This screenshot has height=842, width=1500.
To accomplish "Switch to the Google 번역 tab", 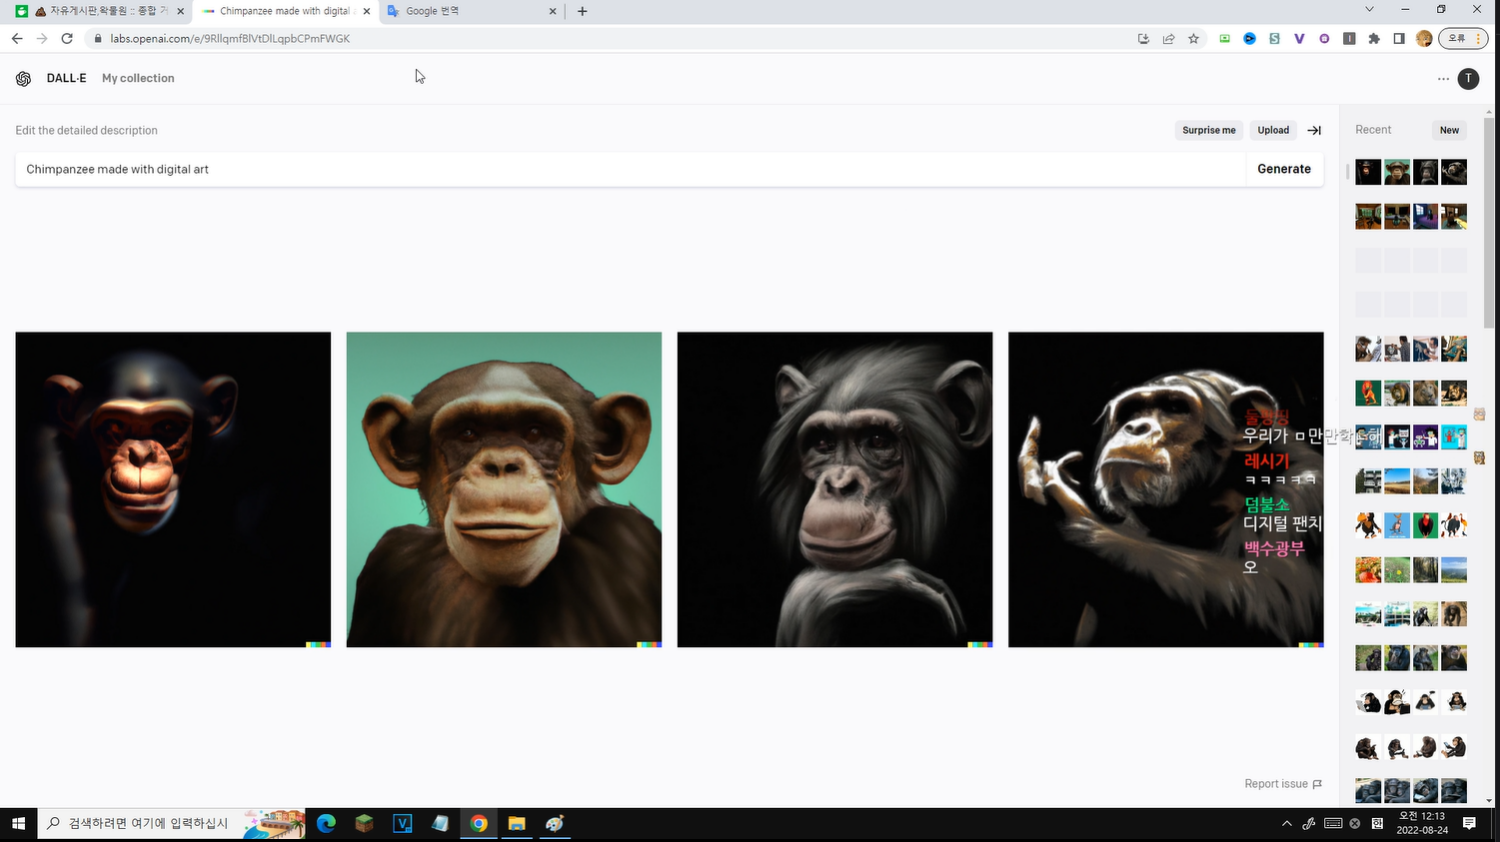I will (468, 11).
